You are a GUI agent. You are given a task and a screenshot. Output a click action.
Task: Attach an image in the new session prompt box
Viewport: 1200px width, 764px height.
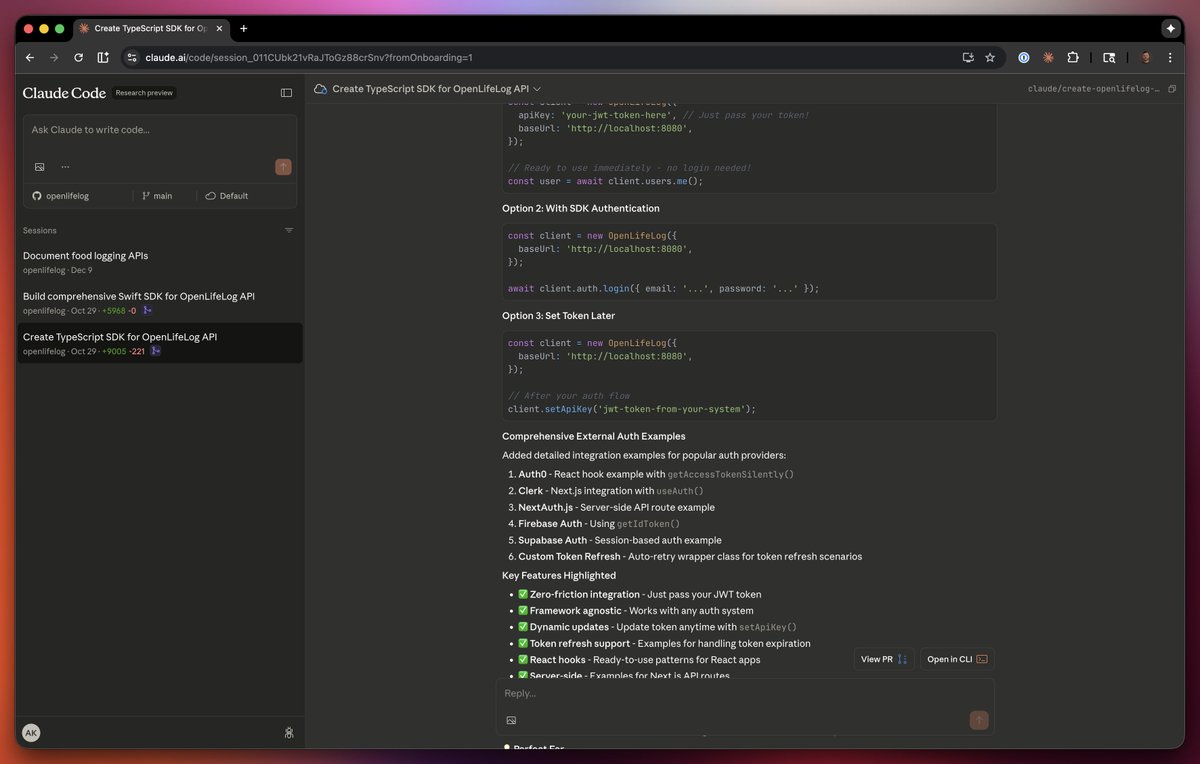tap(39, 167)
